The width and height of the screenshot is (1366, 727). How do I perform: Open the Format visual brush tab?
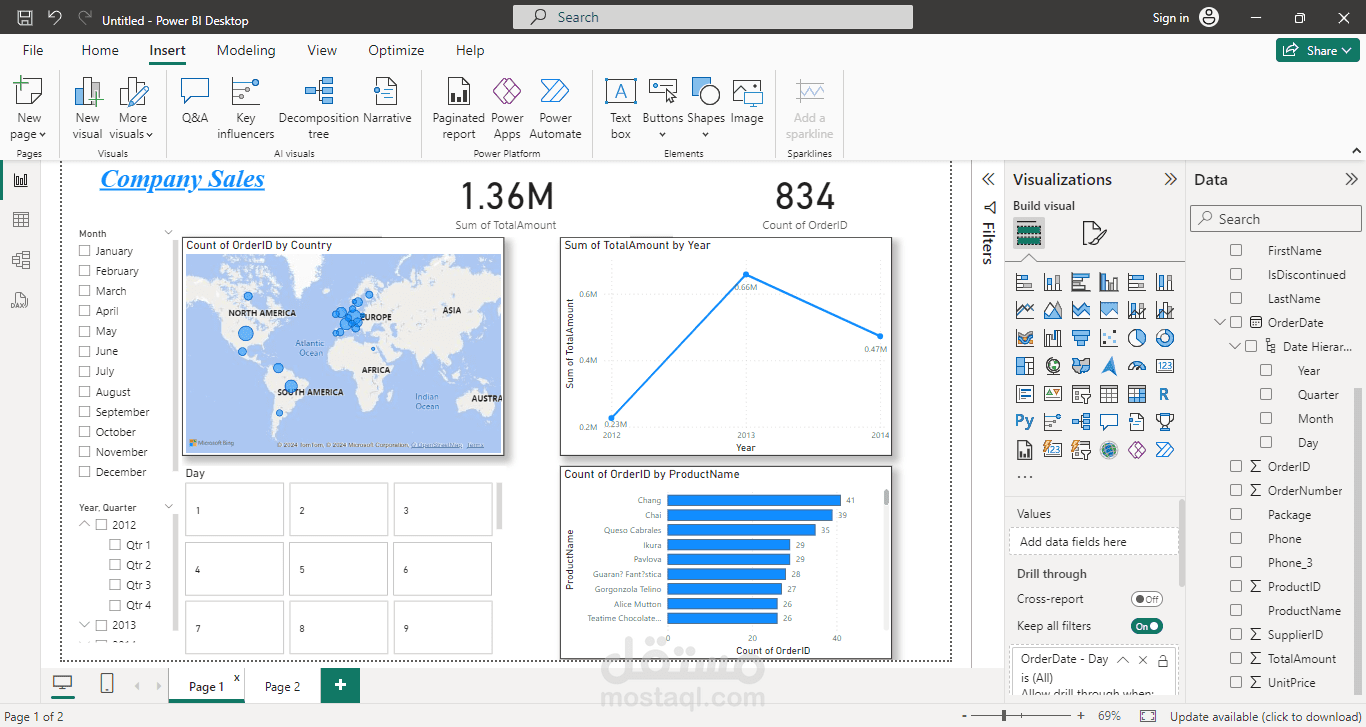pos(1094,234)
